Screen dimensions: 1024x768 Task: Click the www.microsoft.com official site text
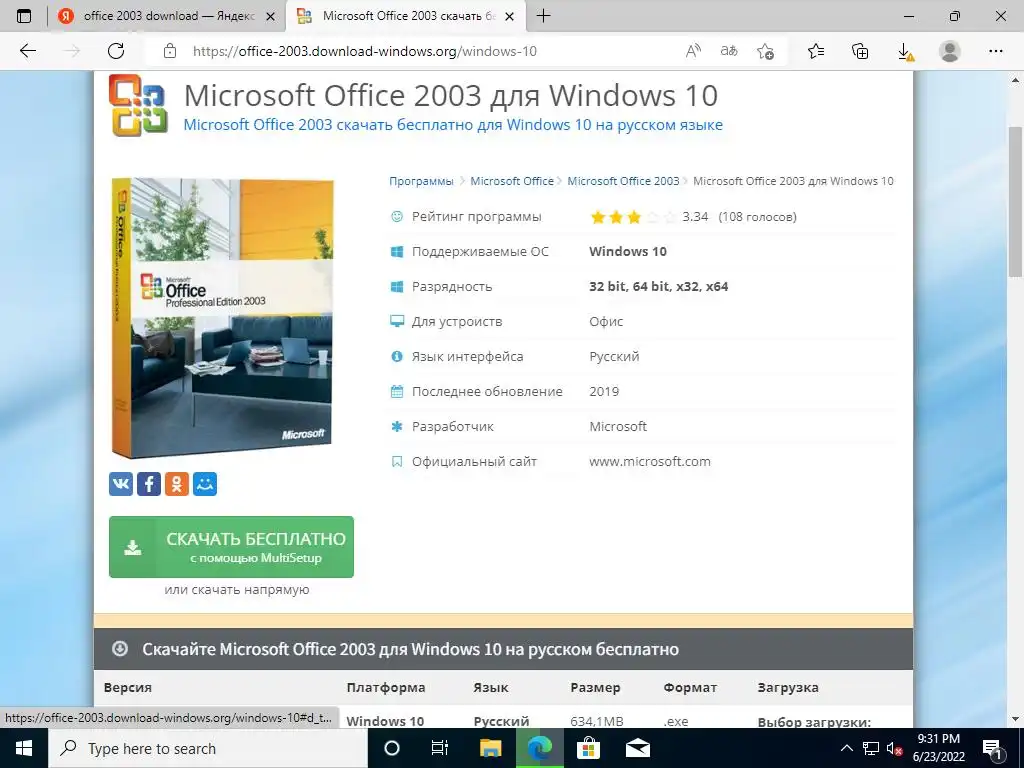point(650,461)
